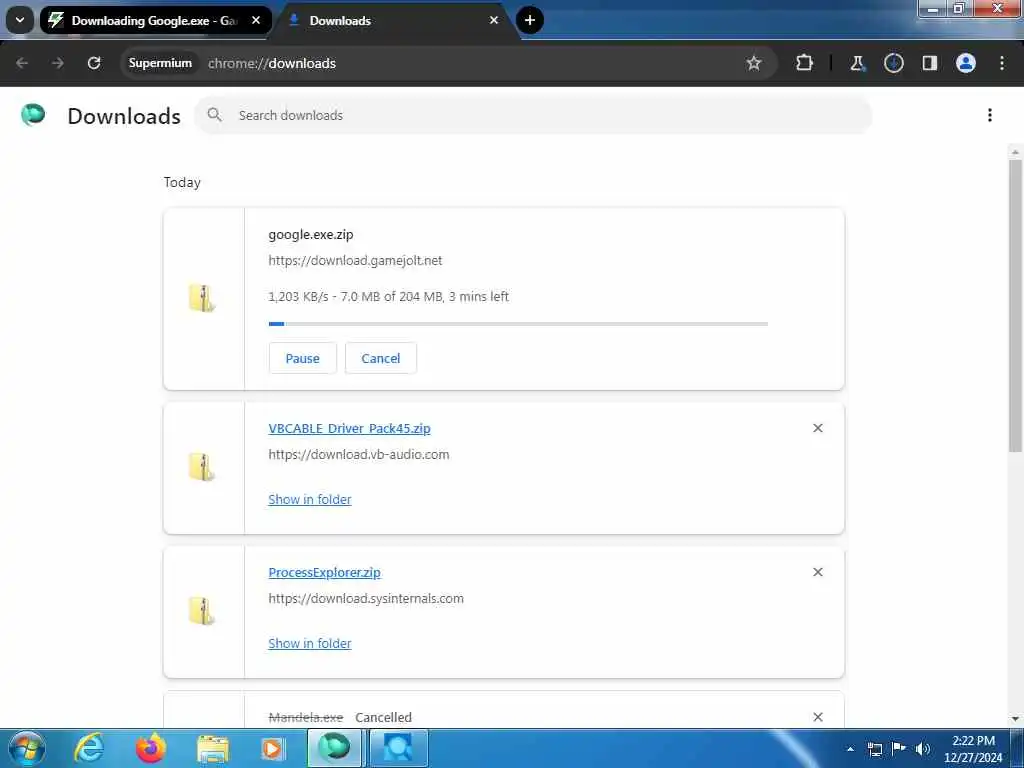Show the downloads progress toolbar icon
Viewport: 1024px width, 768px height.
point(893,63)
